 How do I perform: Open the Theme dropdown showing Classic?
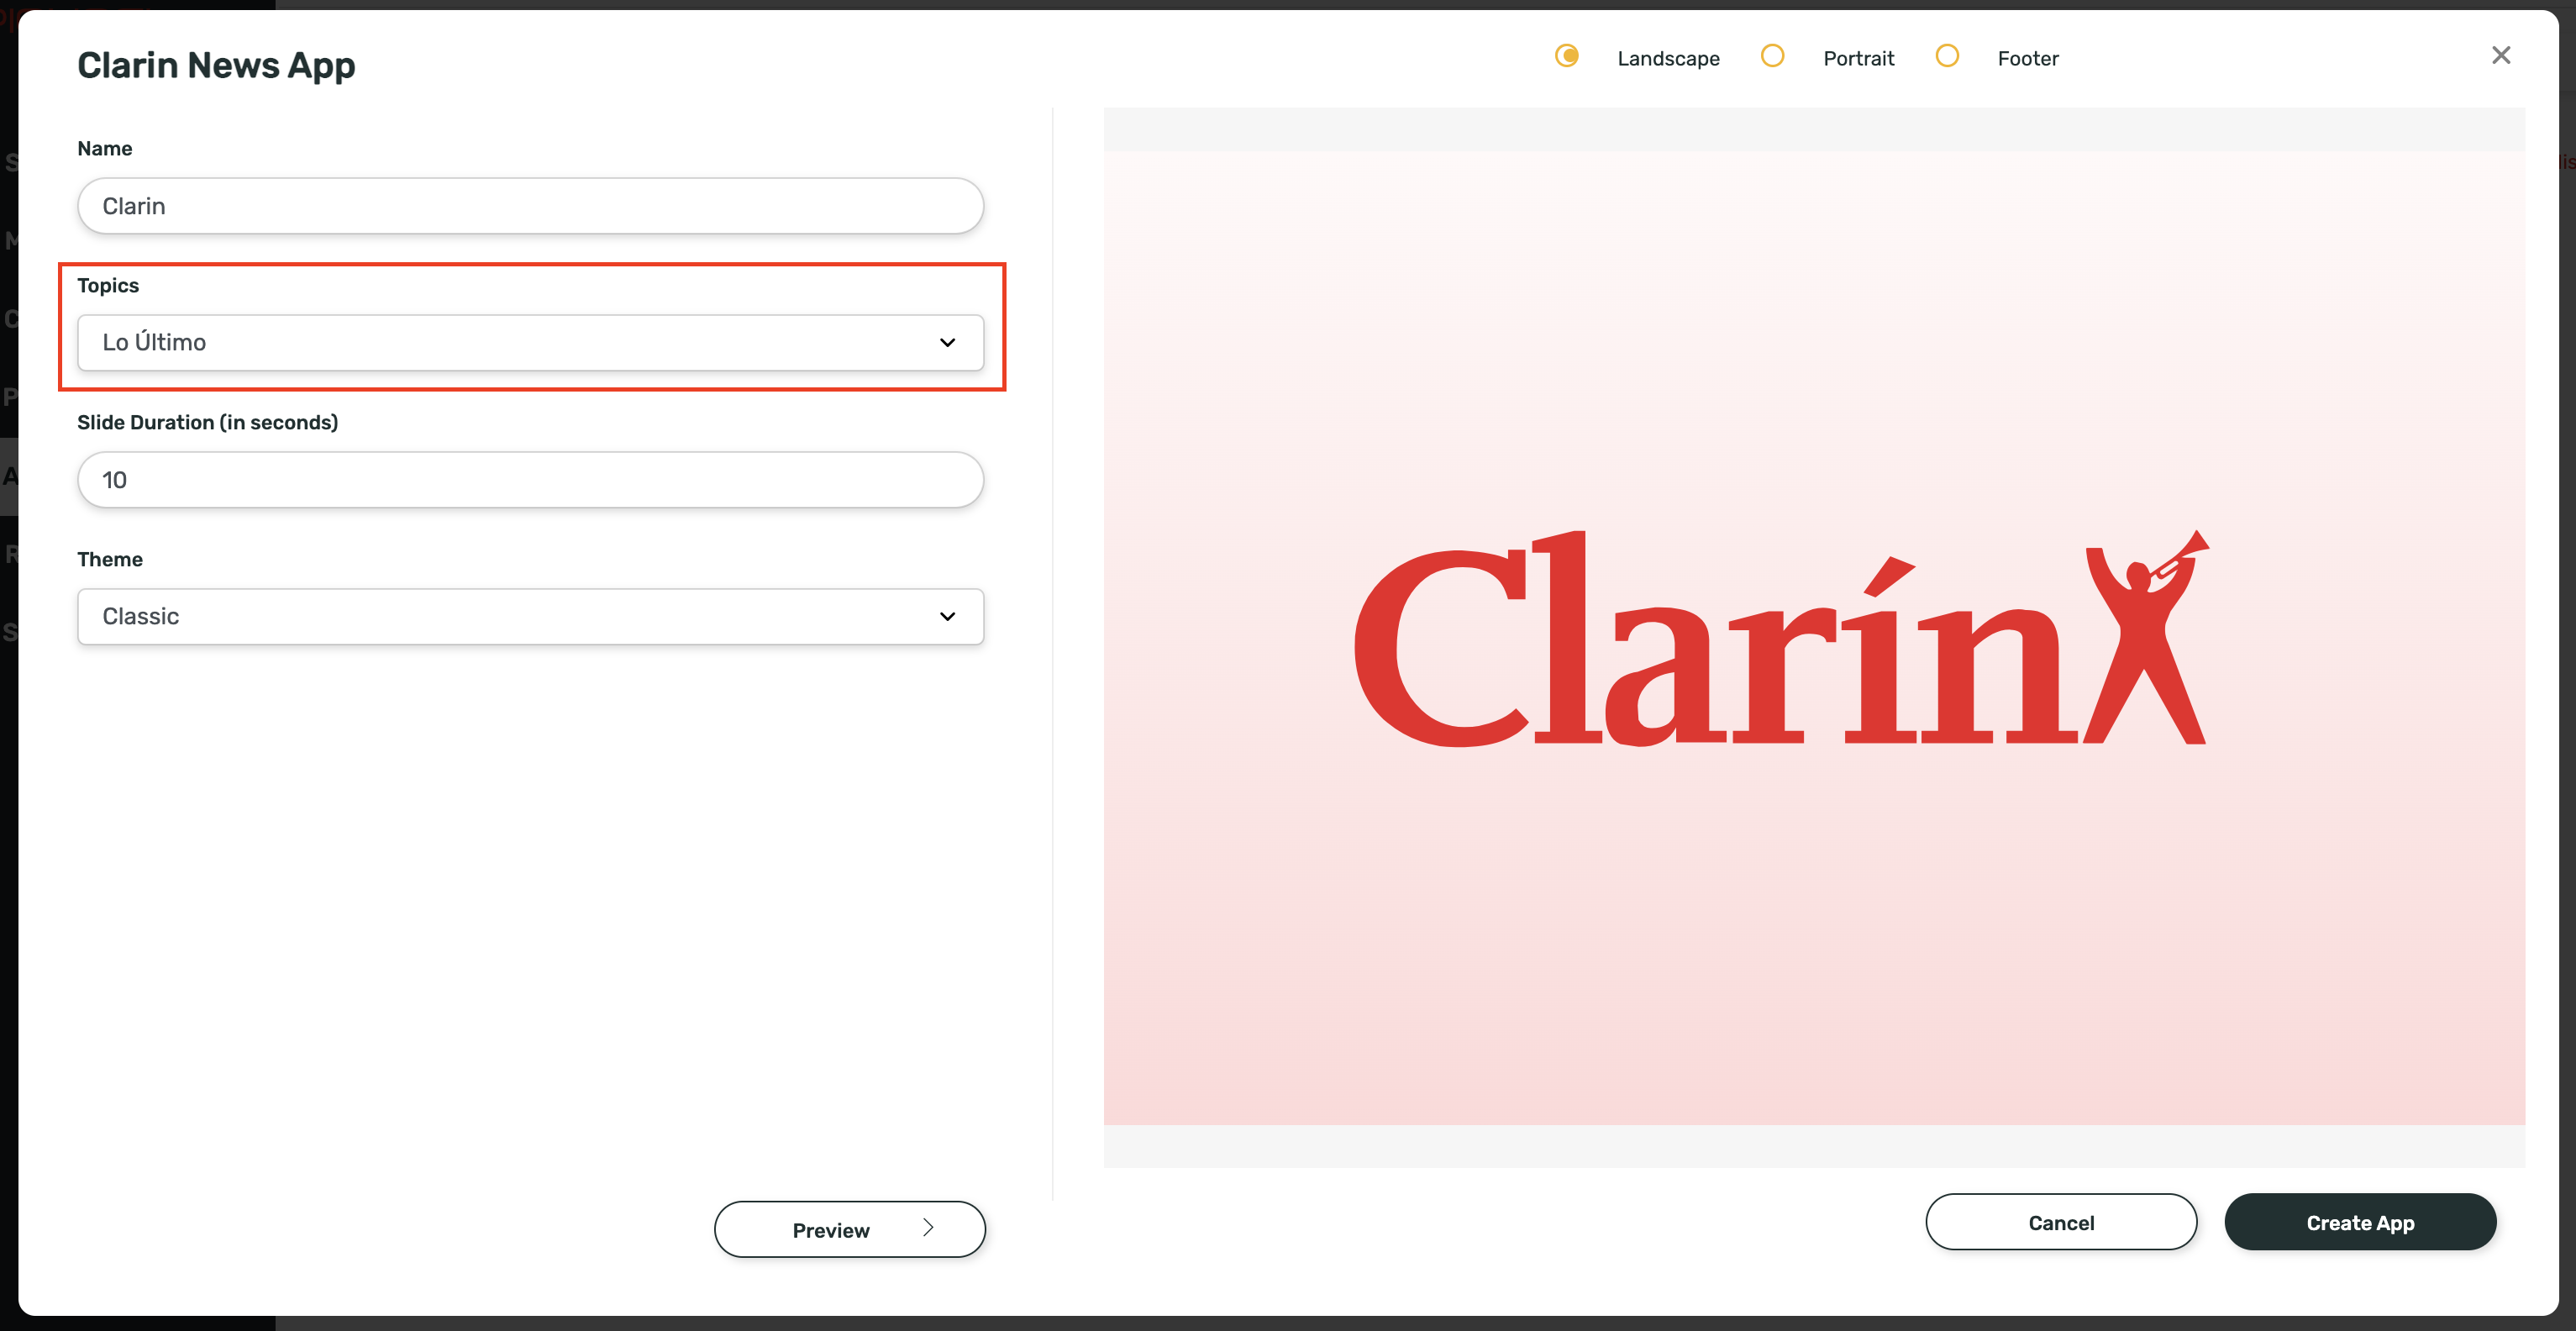(x=531, y=617)
